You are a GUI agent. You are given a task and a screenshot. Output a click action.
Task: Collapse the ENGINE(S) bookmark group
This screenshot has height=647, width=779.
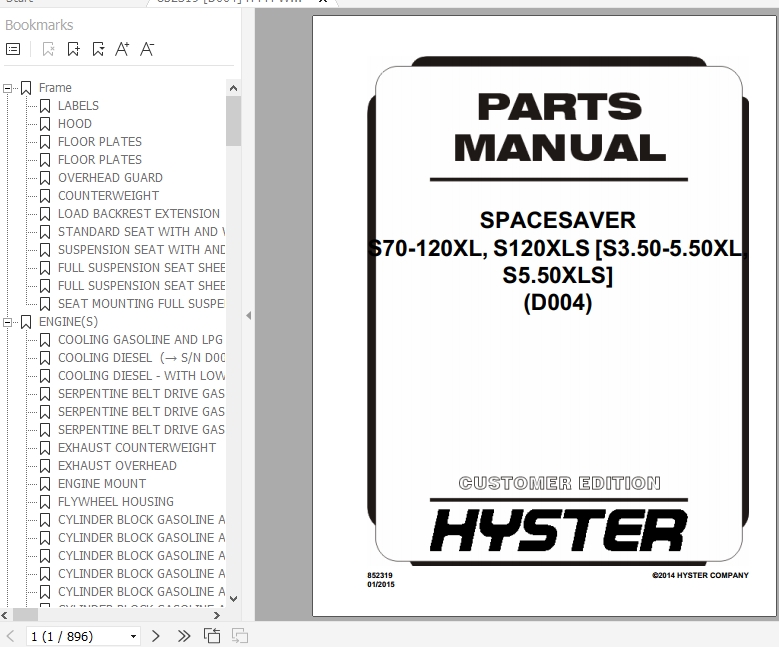[x=7, y=323]
